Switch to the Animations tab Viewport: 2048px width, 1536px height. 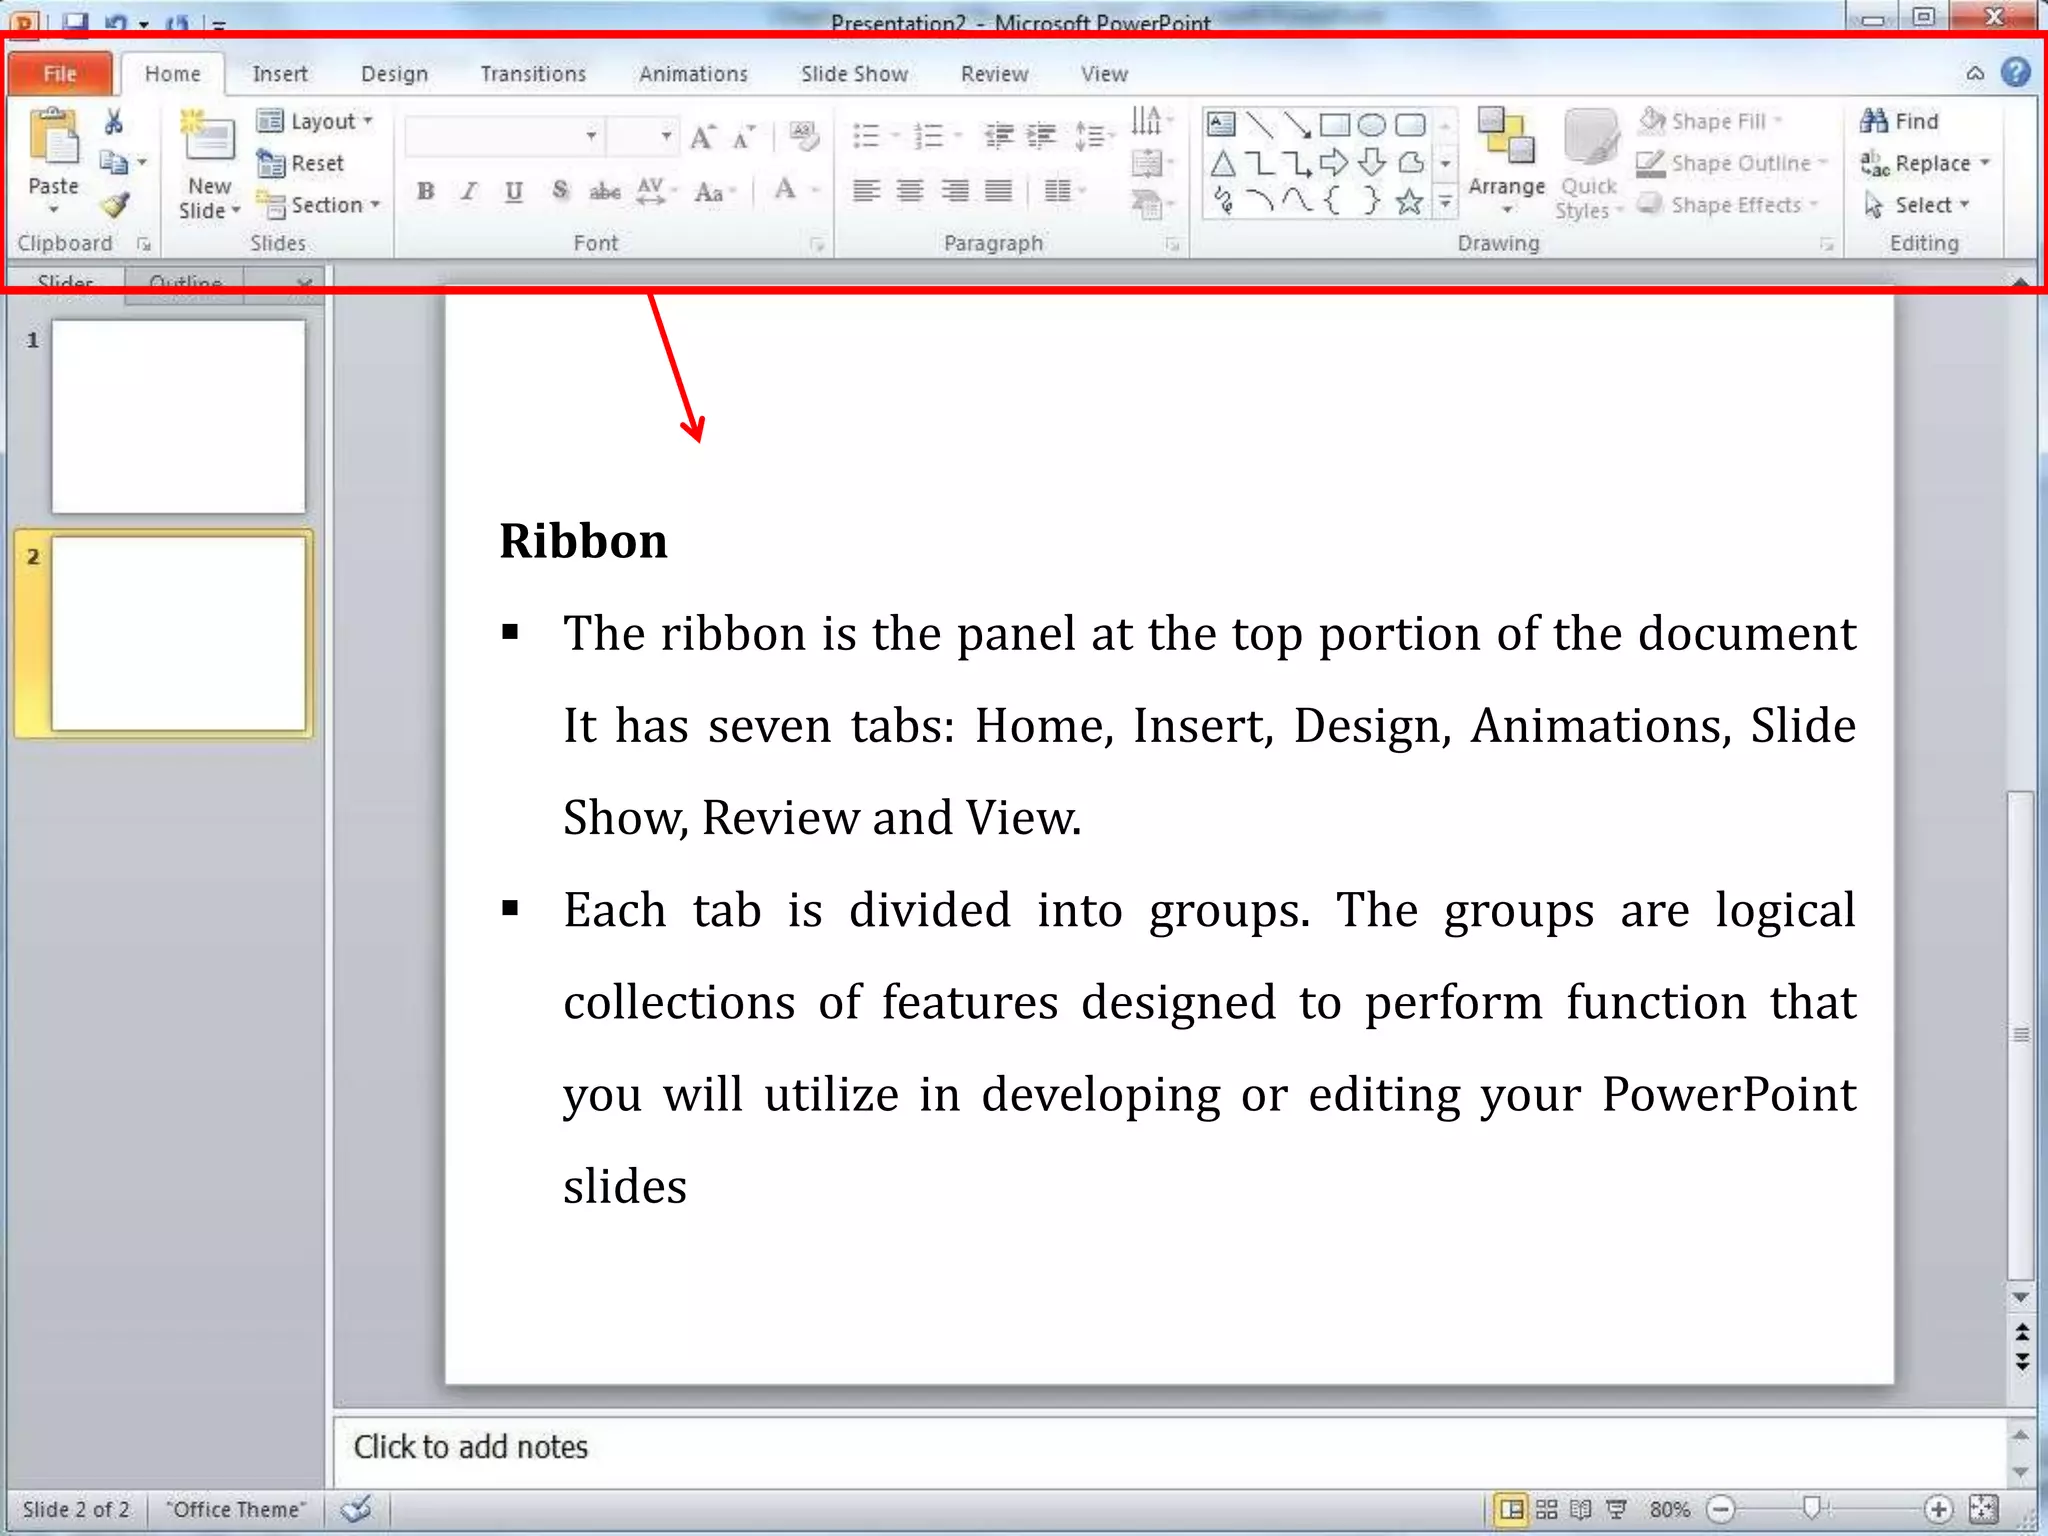[x=693, y=74]
